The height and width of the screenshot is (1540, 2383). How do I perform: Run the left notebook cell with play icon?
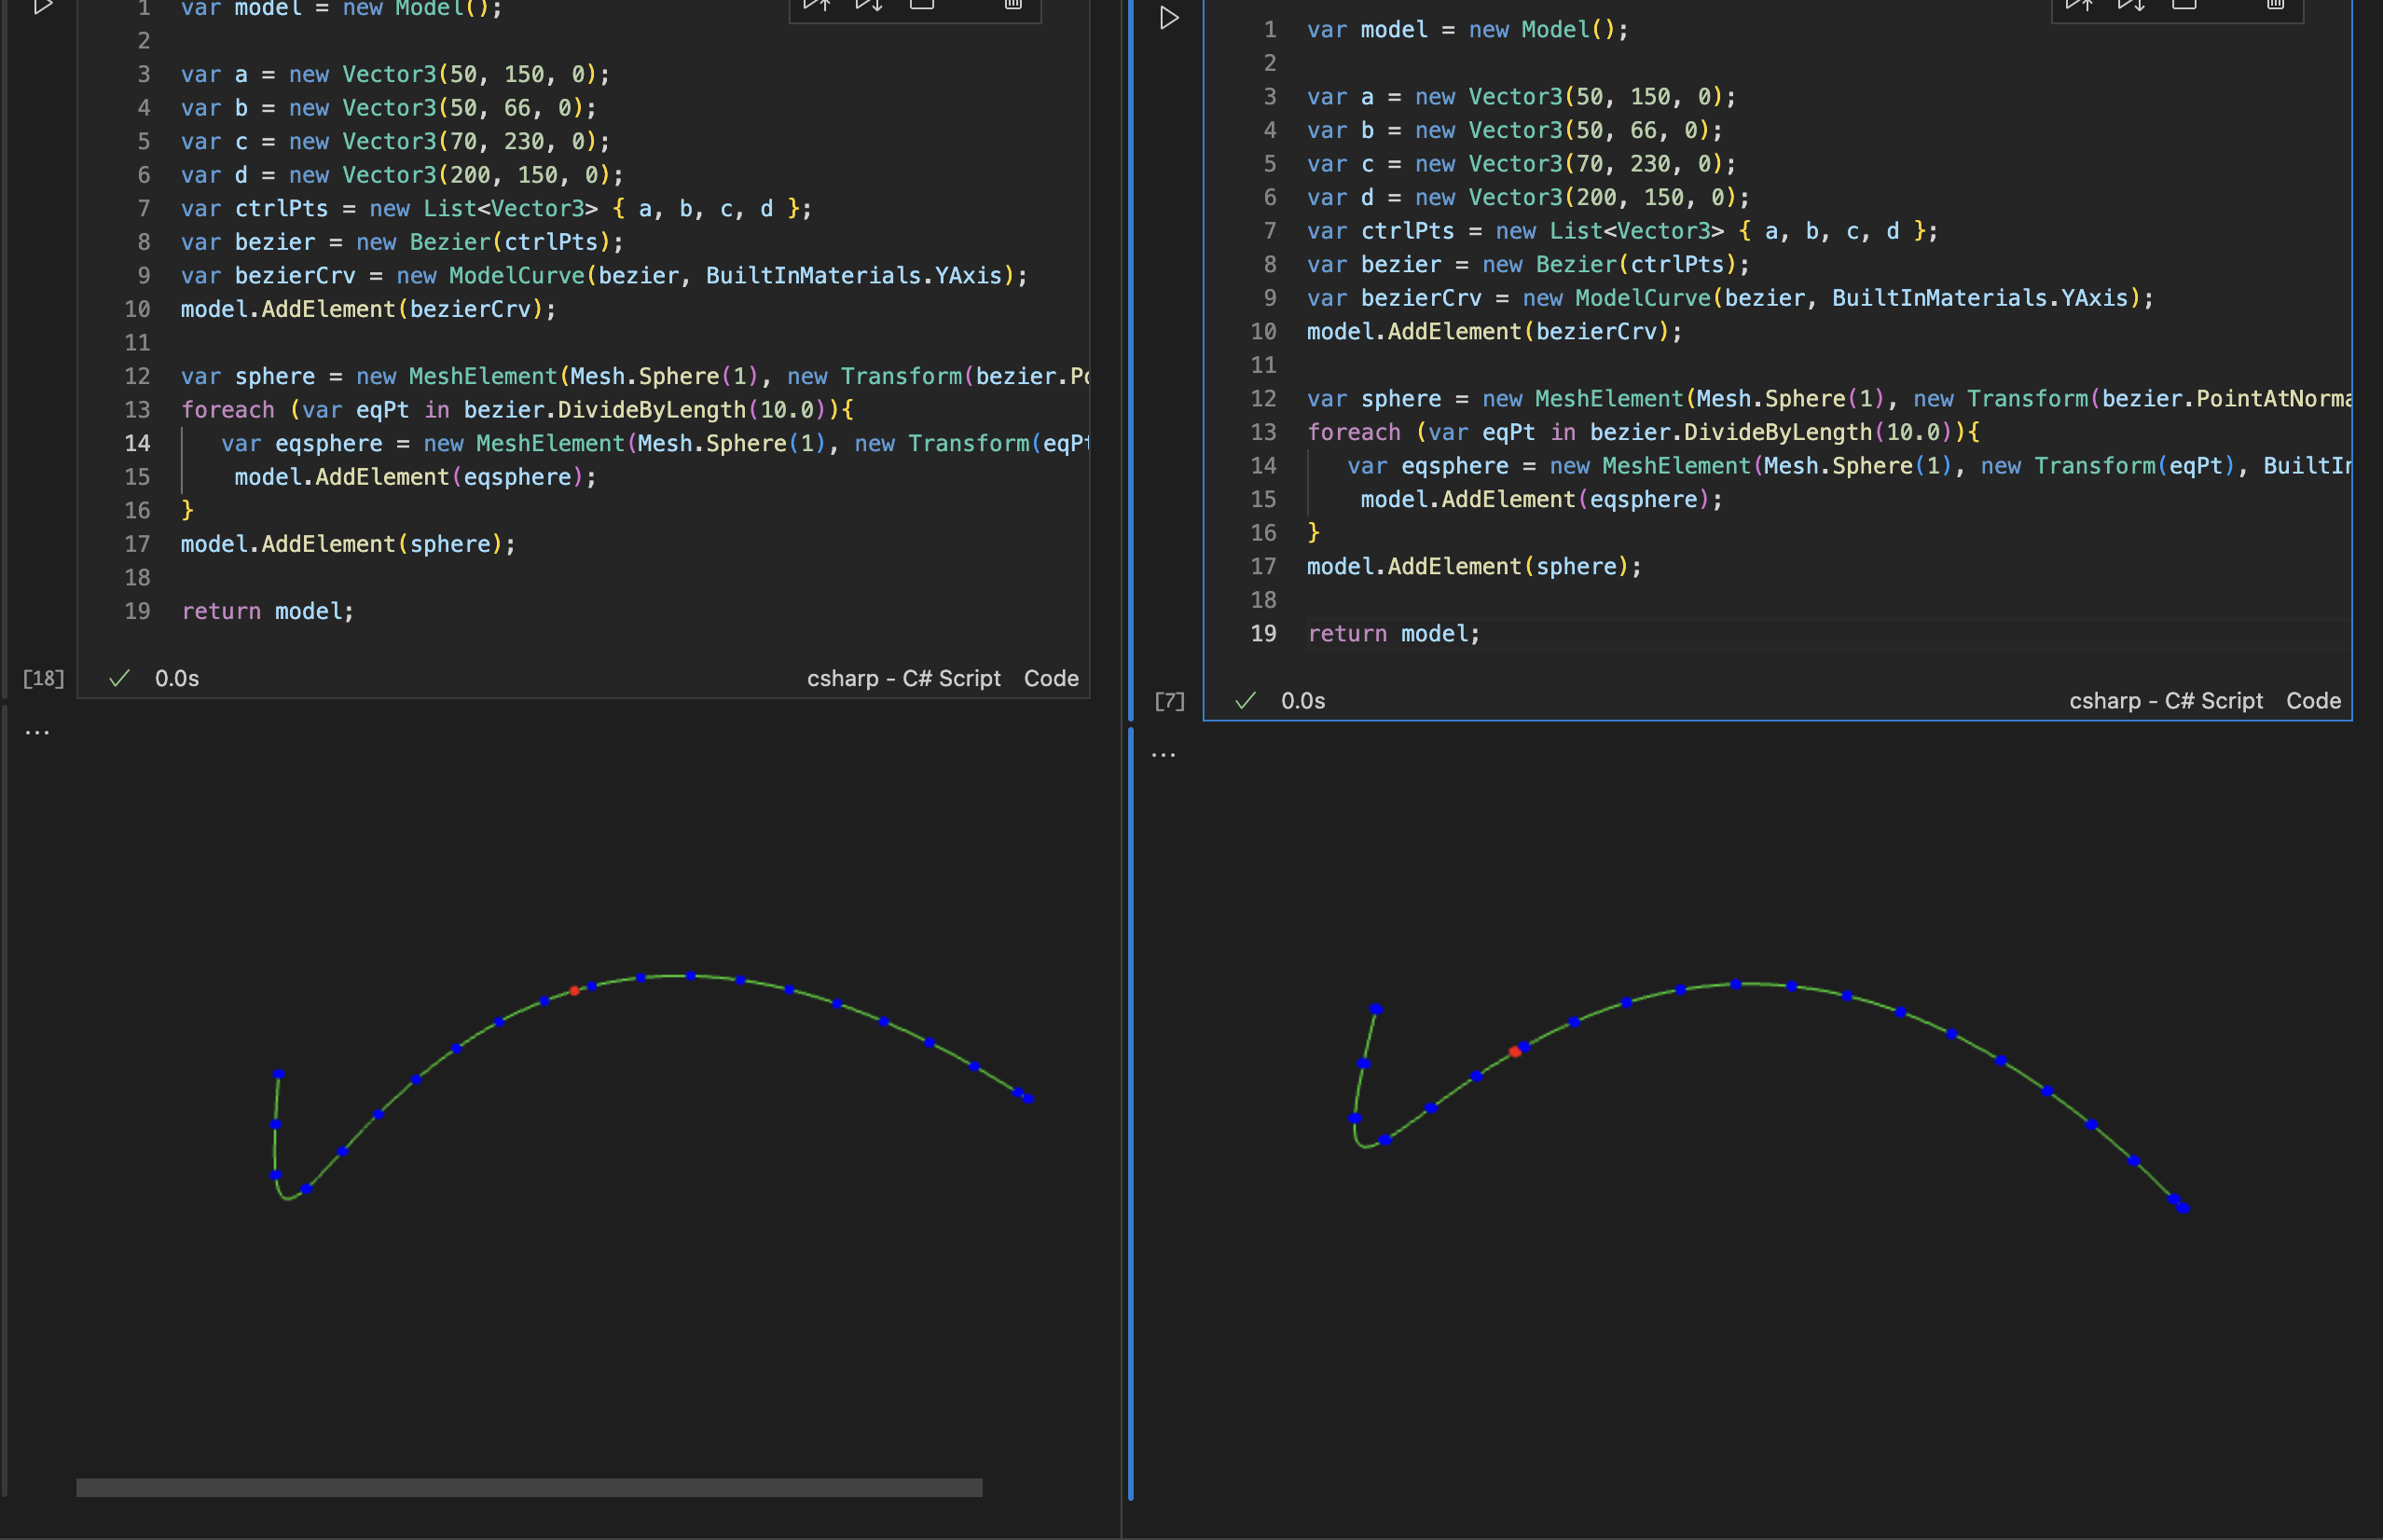click(x=43, y=6)
